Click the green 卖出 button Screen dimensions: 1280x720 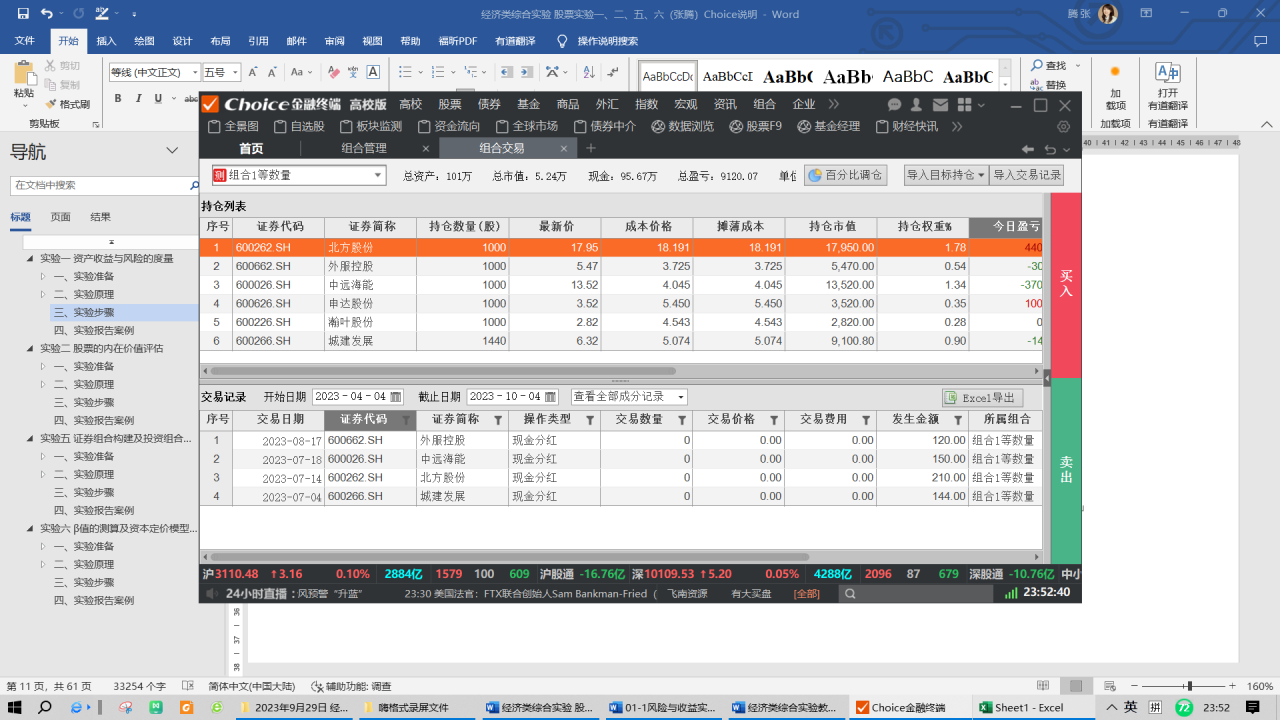1066,469
